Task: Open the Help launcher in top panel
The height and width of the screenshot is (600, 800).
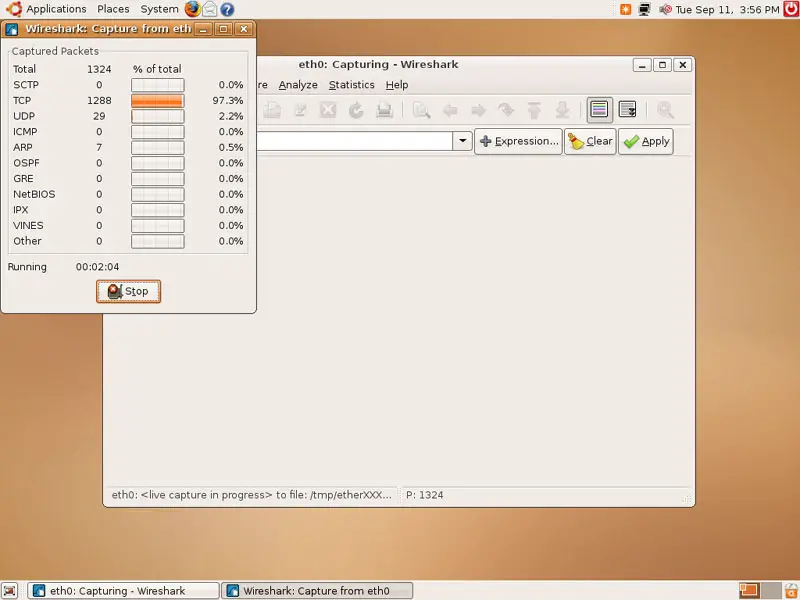Action: 227,9
